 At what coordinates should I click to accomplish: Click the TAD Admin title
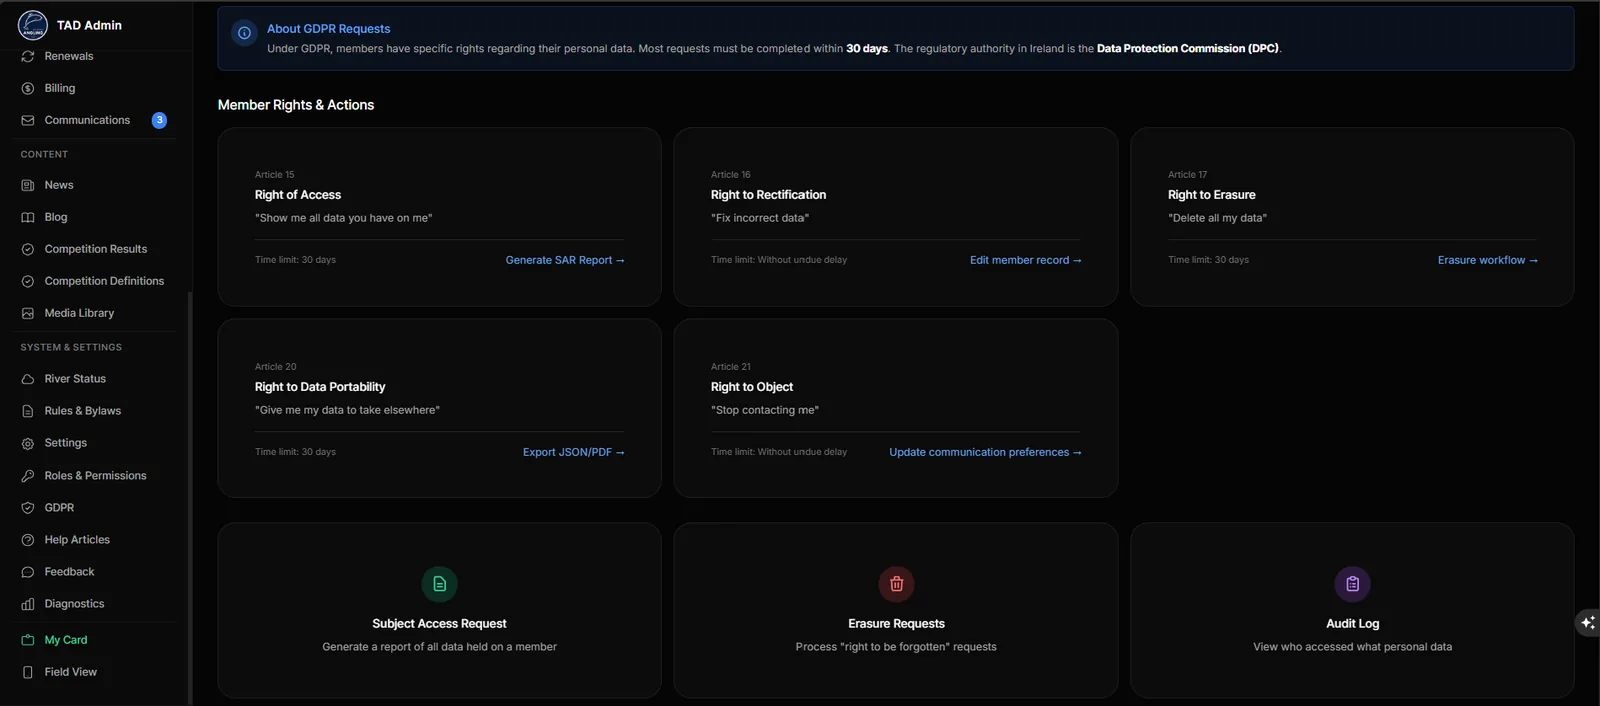pos(89,25)
